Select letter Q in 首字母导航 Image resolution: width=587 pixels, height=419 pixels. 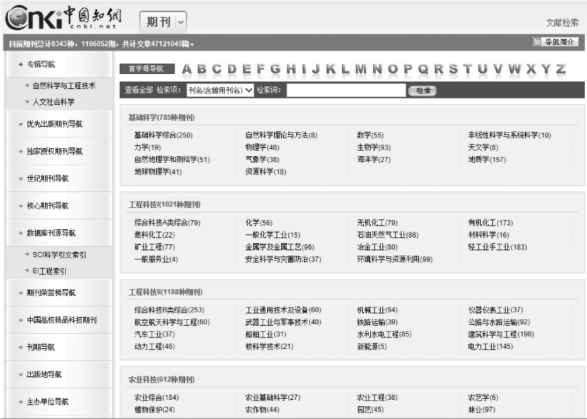tap(423, 69)
